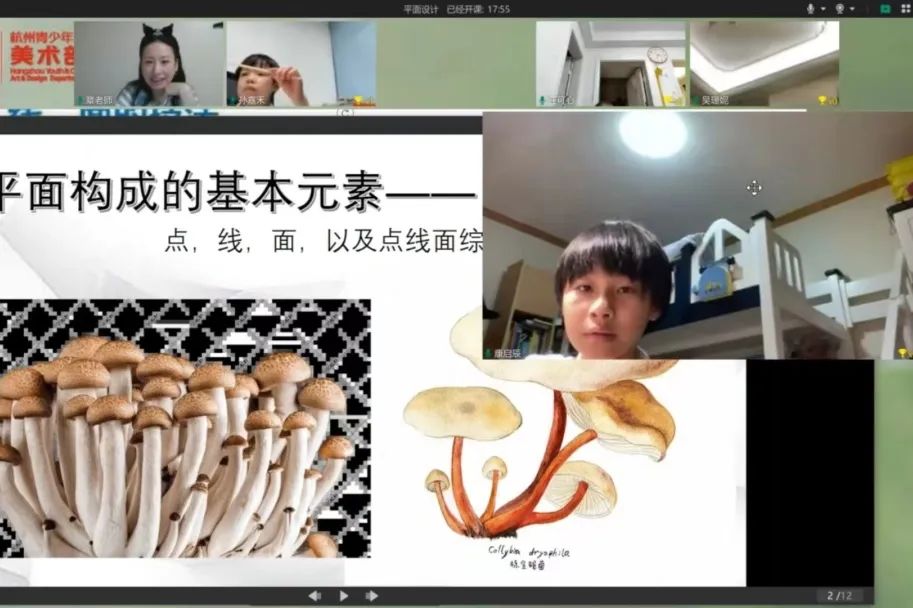The image size is (913, 608).
Task: Click the 2/12 page indicator
Action: coord(837,595)
